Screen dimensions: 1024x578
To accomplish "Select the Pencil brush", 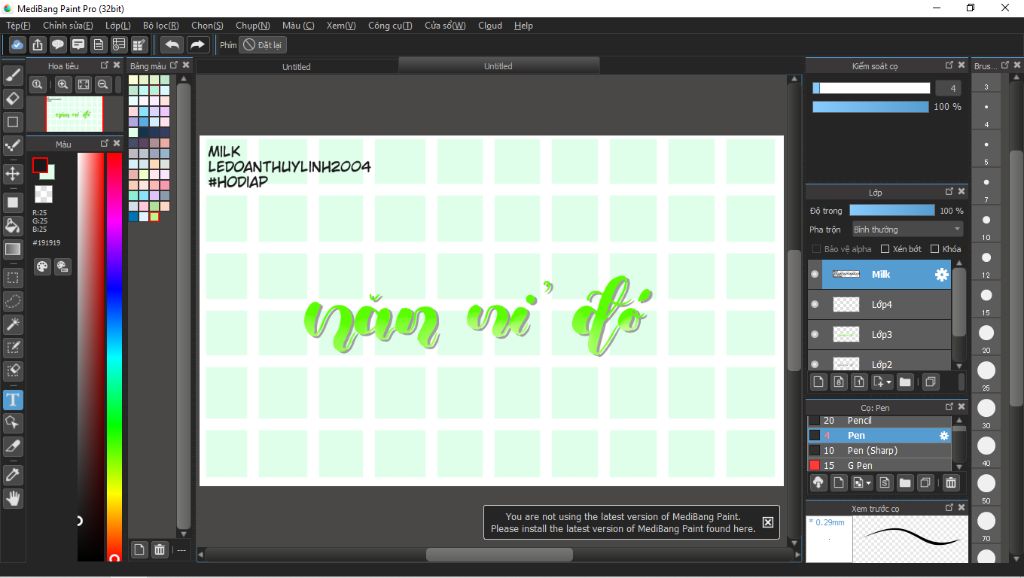I will 879,421.
